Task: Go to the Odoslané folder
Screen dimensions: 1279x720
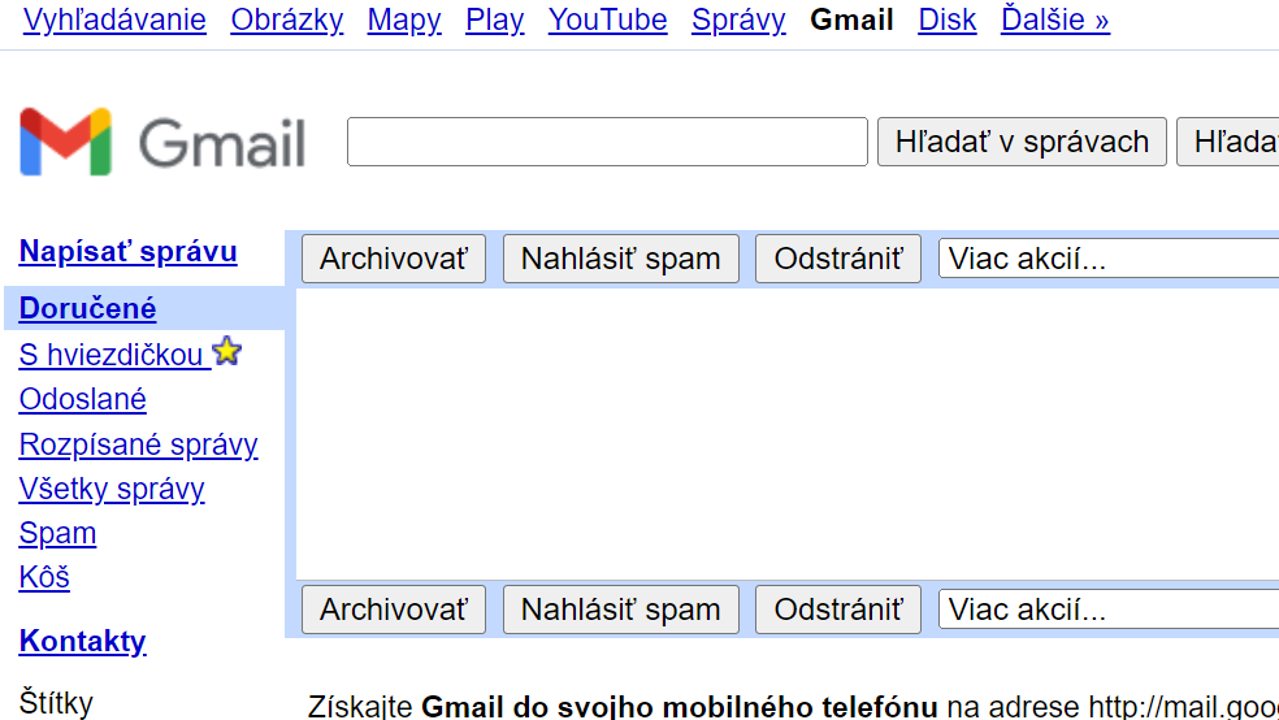Action: pyautogui.click(x=83, y=399)
